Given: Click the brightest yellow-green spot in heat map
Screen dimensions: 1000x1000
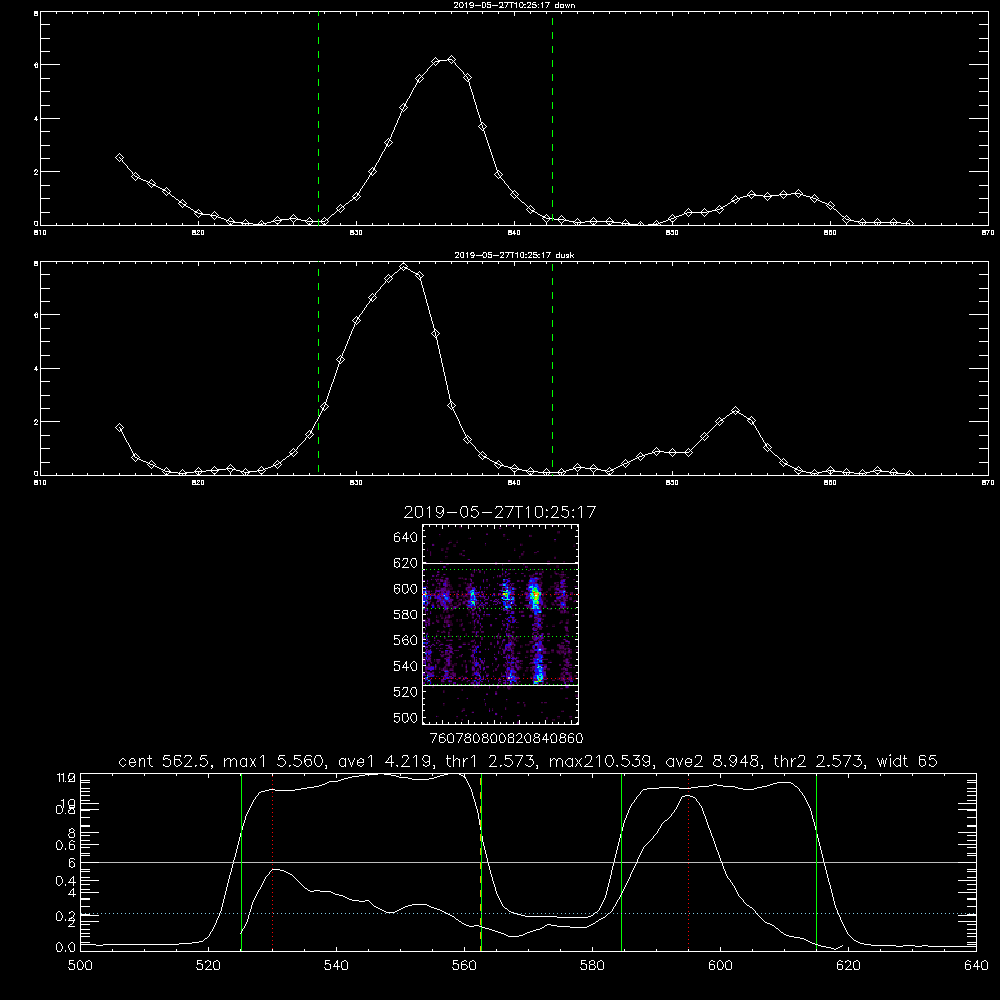Looking at the screenshot, I should [536, 596].
